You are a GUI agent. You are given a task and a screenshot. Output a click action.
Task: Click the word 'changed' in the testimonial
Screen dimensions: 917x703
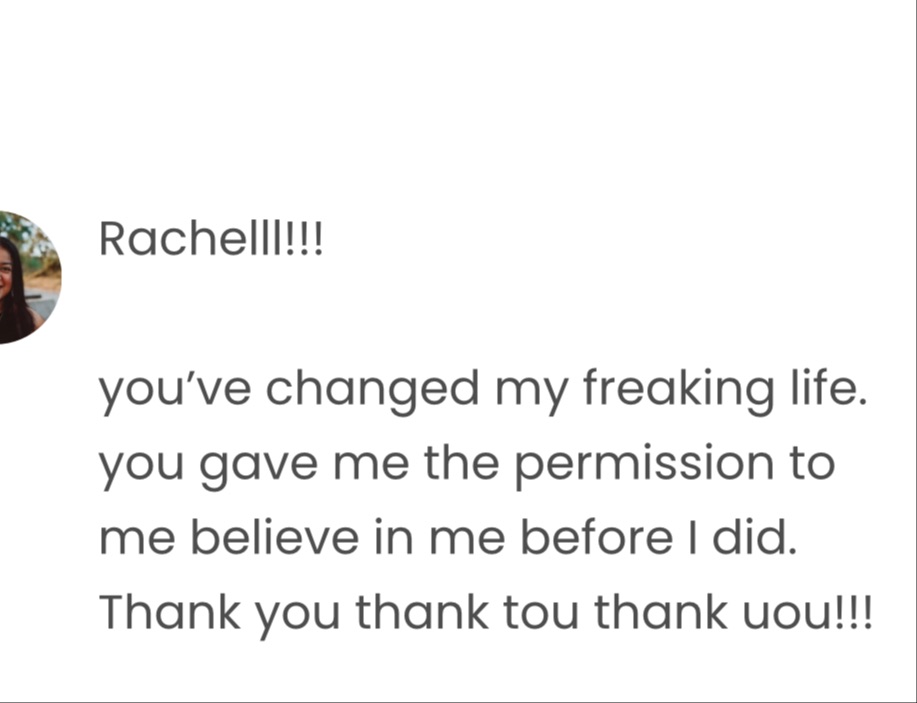(x=373, y=391)
